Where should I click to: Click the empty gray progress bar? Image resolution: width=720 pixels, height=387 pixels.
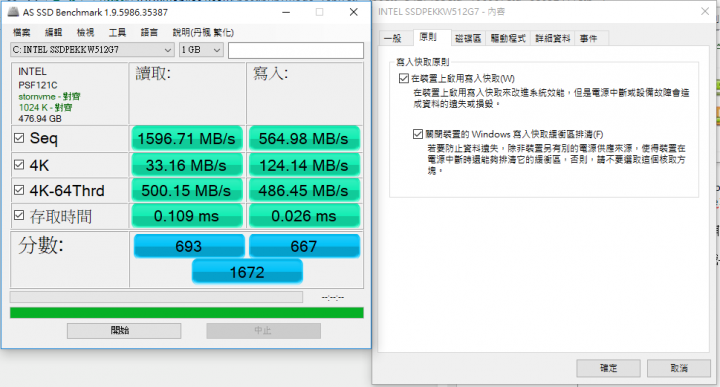pos(156,297)
